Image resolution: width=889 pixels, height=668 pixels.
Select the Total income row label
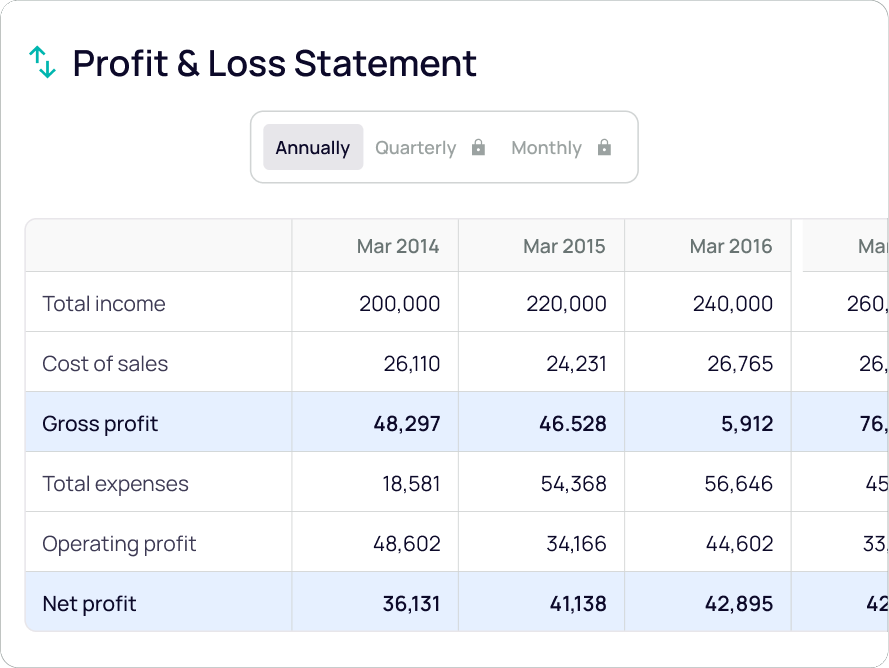pos(104,304)
